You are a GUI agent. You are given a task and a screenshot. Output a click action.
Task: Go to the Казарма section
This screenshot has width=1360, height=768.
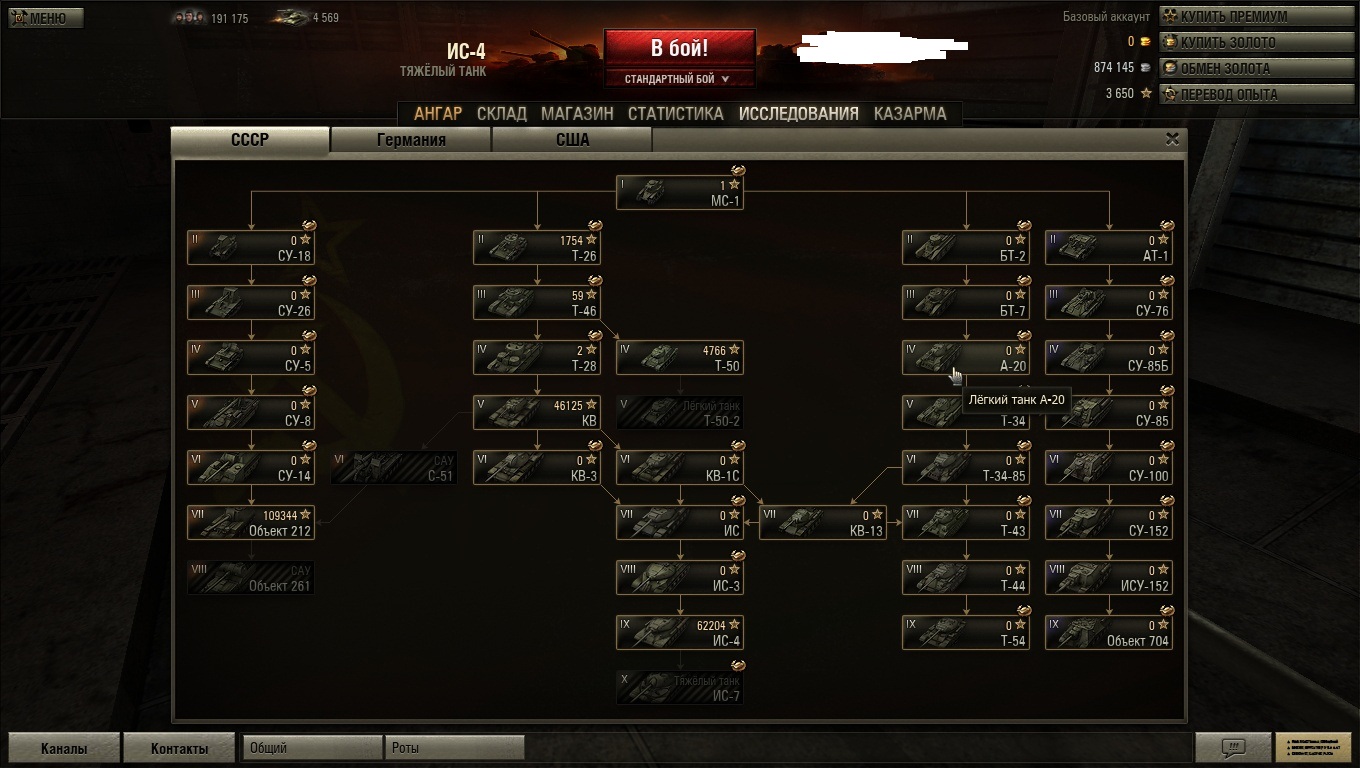(910, 114)
